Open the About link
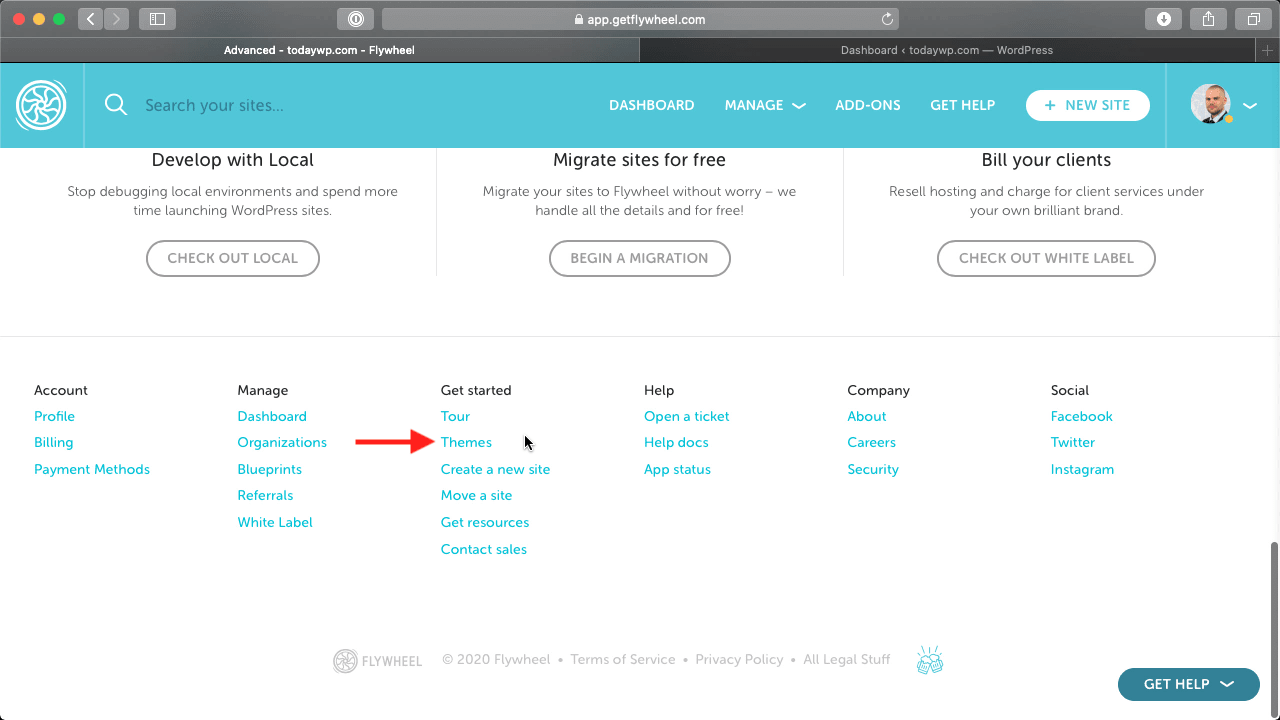This screenshot has width=1280, height=720. tap(867, 416)
